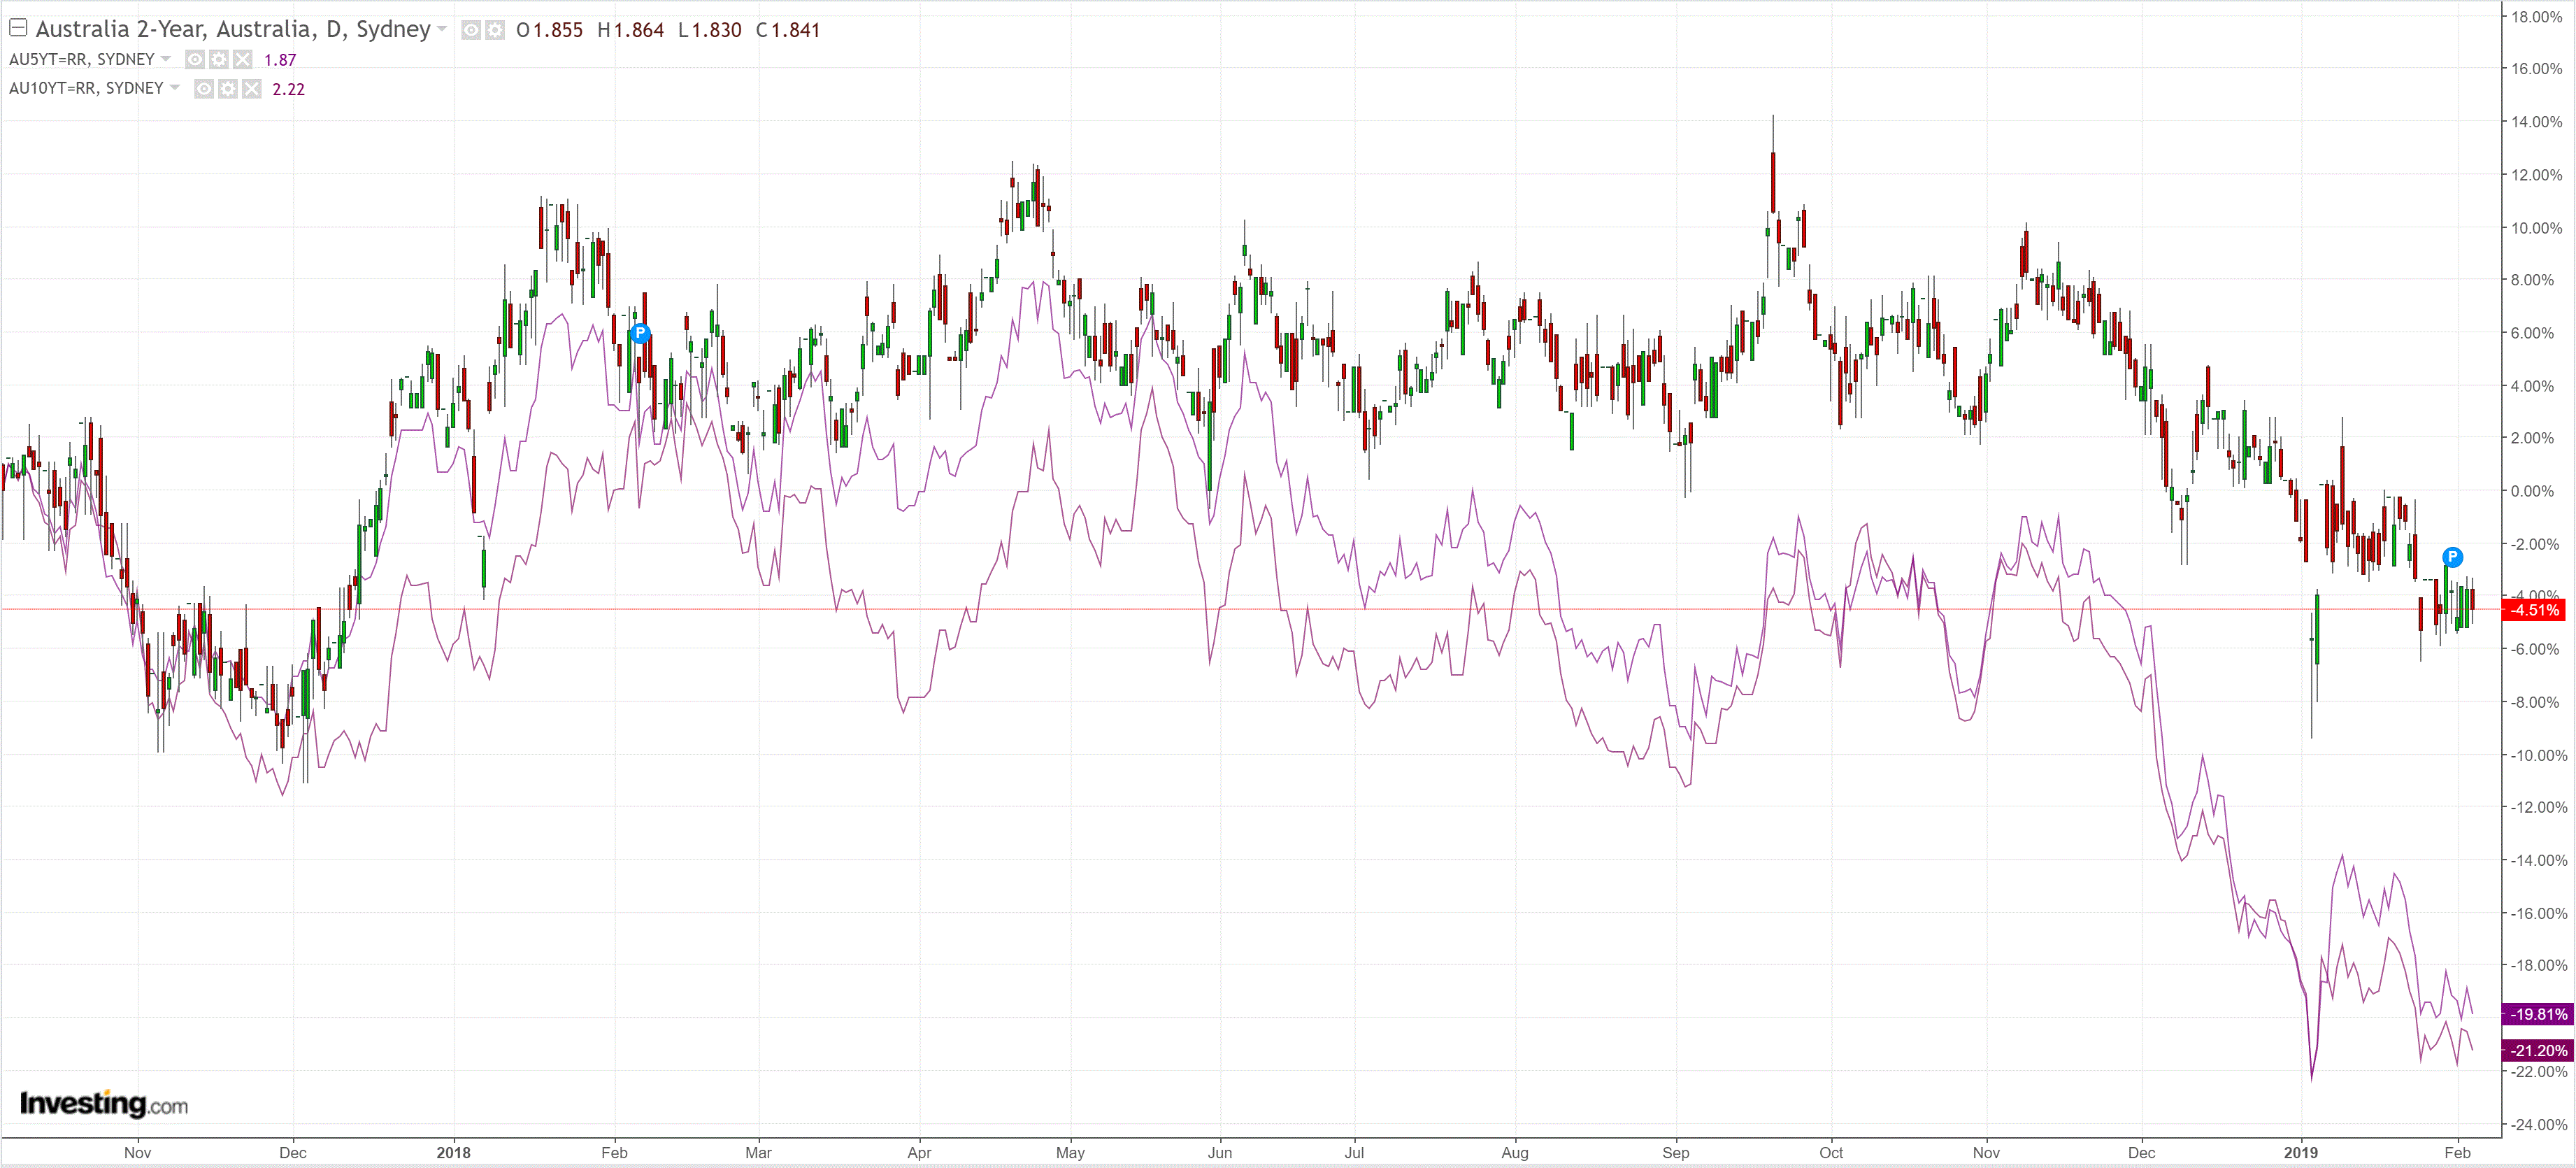Click the Investing.com logo
2576x1168 pixels.
(x=103, y=1103)
